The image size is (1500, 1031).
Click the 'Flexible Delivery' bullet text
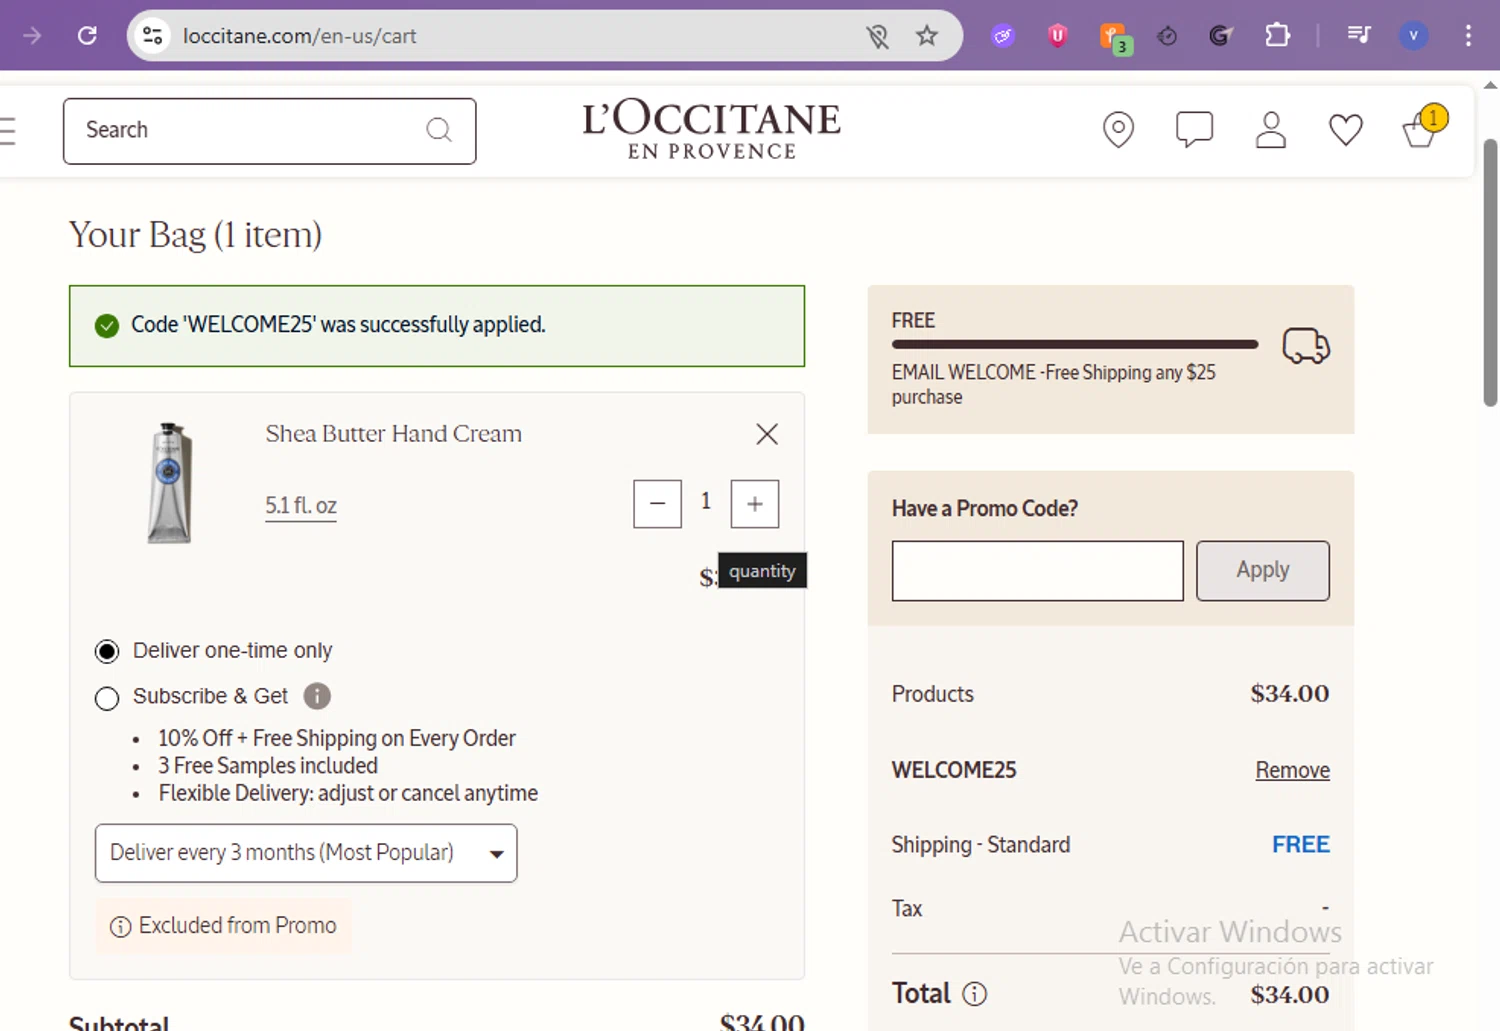coord(348,793)
